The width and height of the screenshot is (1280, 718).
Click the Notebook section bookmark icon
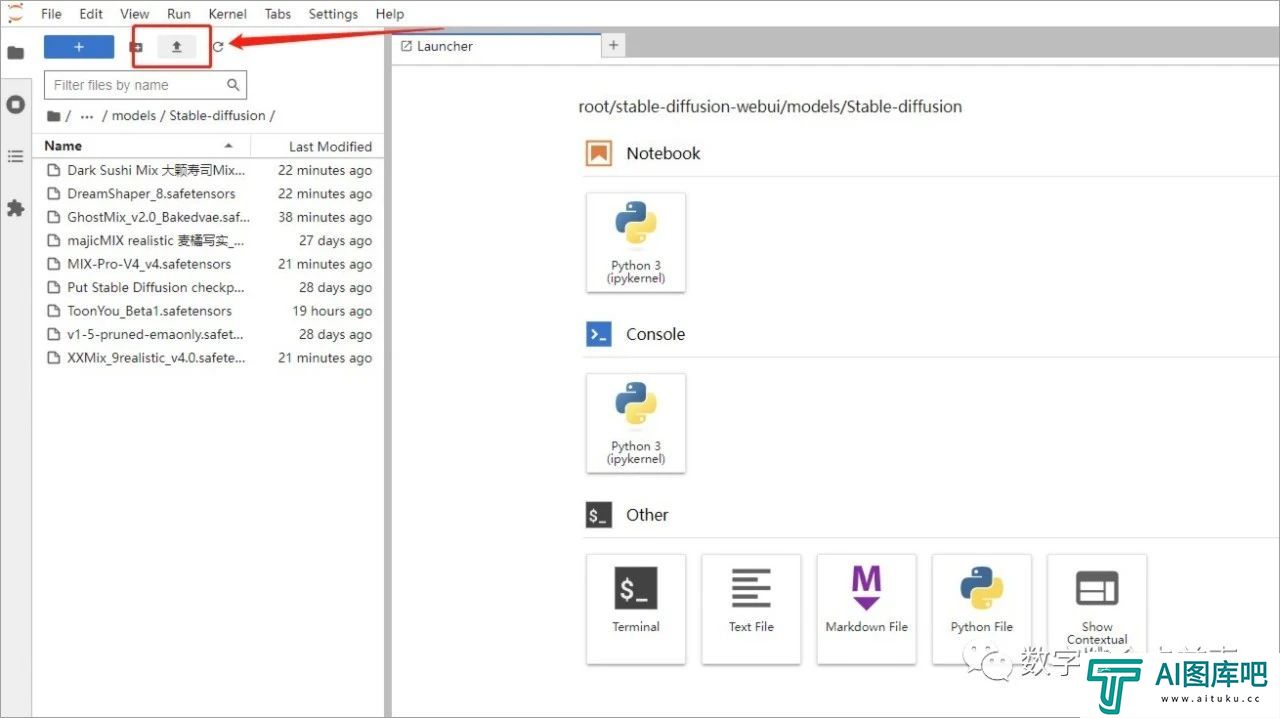pyautogui.click(x=599, y=153)
